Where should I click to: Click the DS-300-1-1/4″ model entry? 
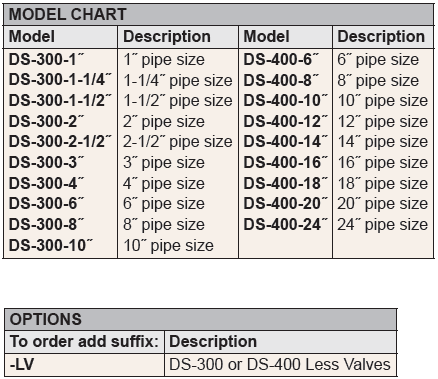point(60,80)
